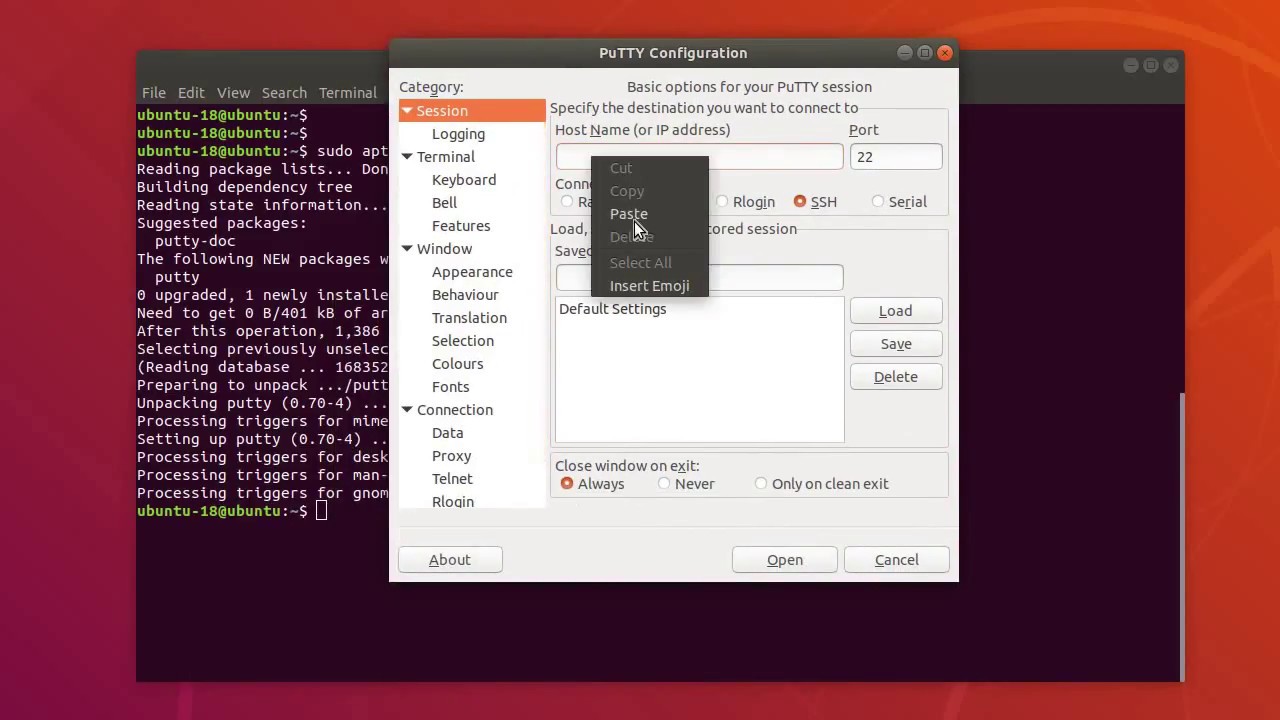This screenshot has width=1280, height=720.
Task: Minimize the Terminal window
Action: tap(1131, 66)
